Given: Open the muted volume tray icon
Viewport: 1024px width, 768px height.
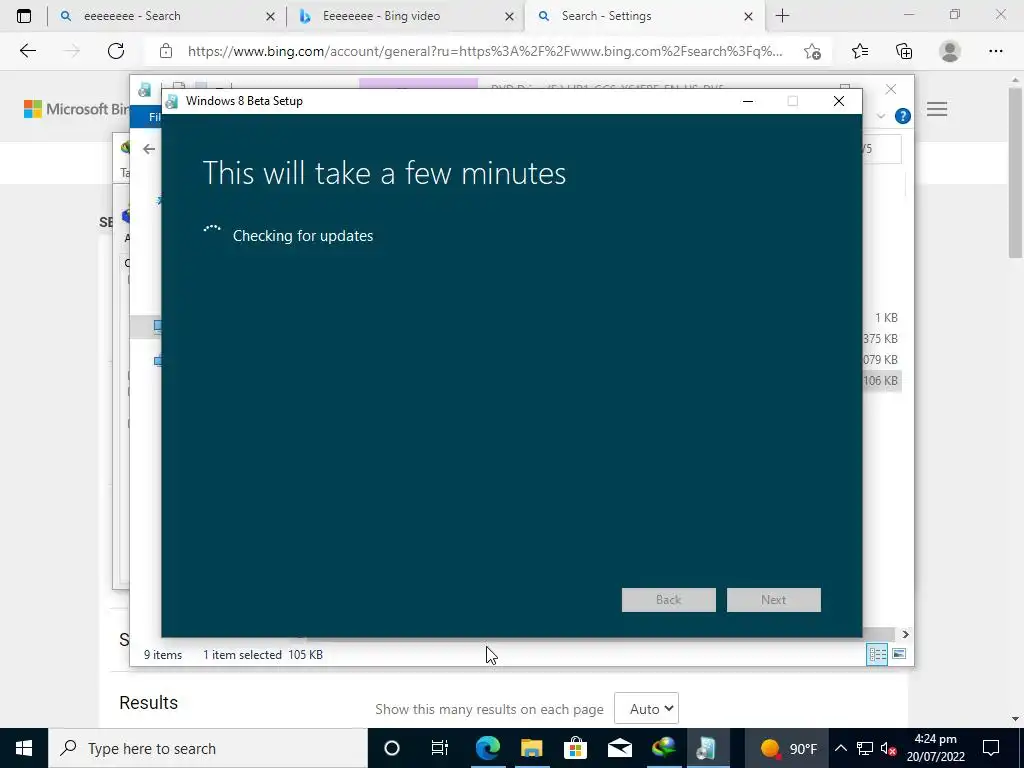Looking at the screenshot, I should coord(888,748).
